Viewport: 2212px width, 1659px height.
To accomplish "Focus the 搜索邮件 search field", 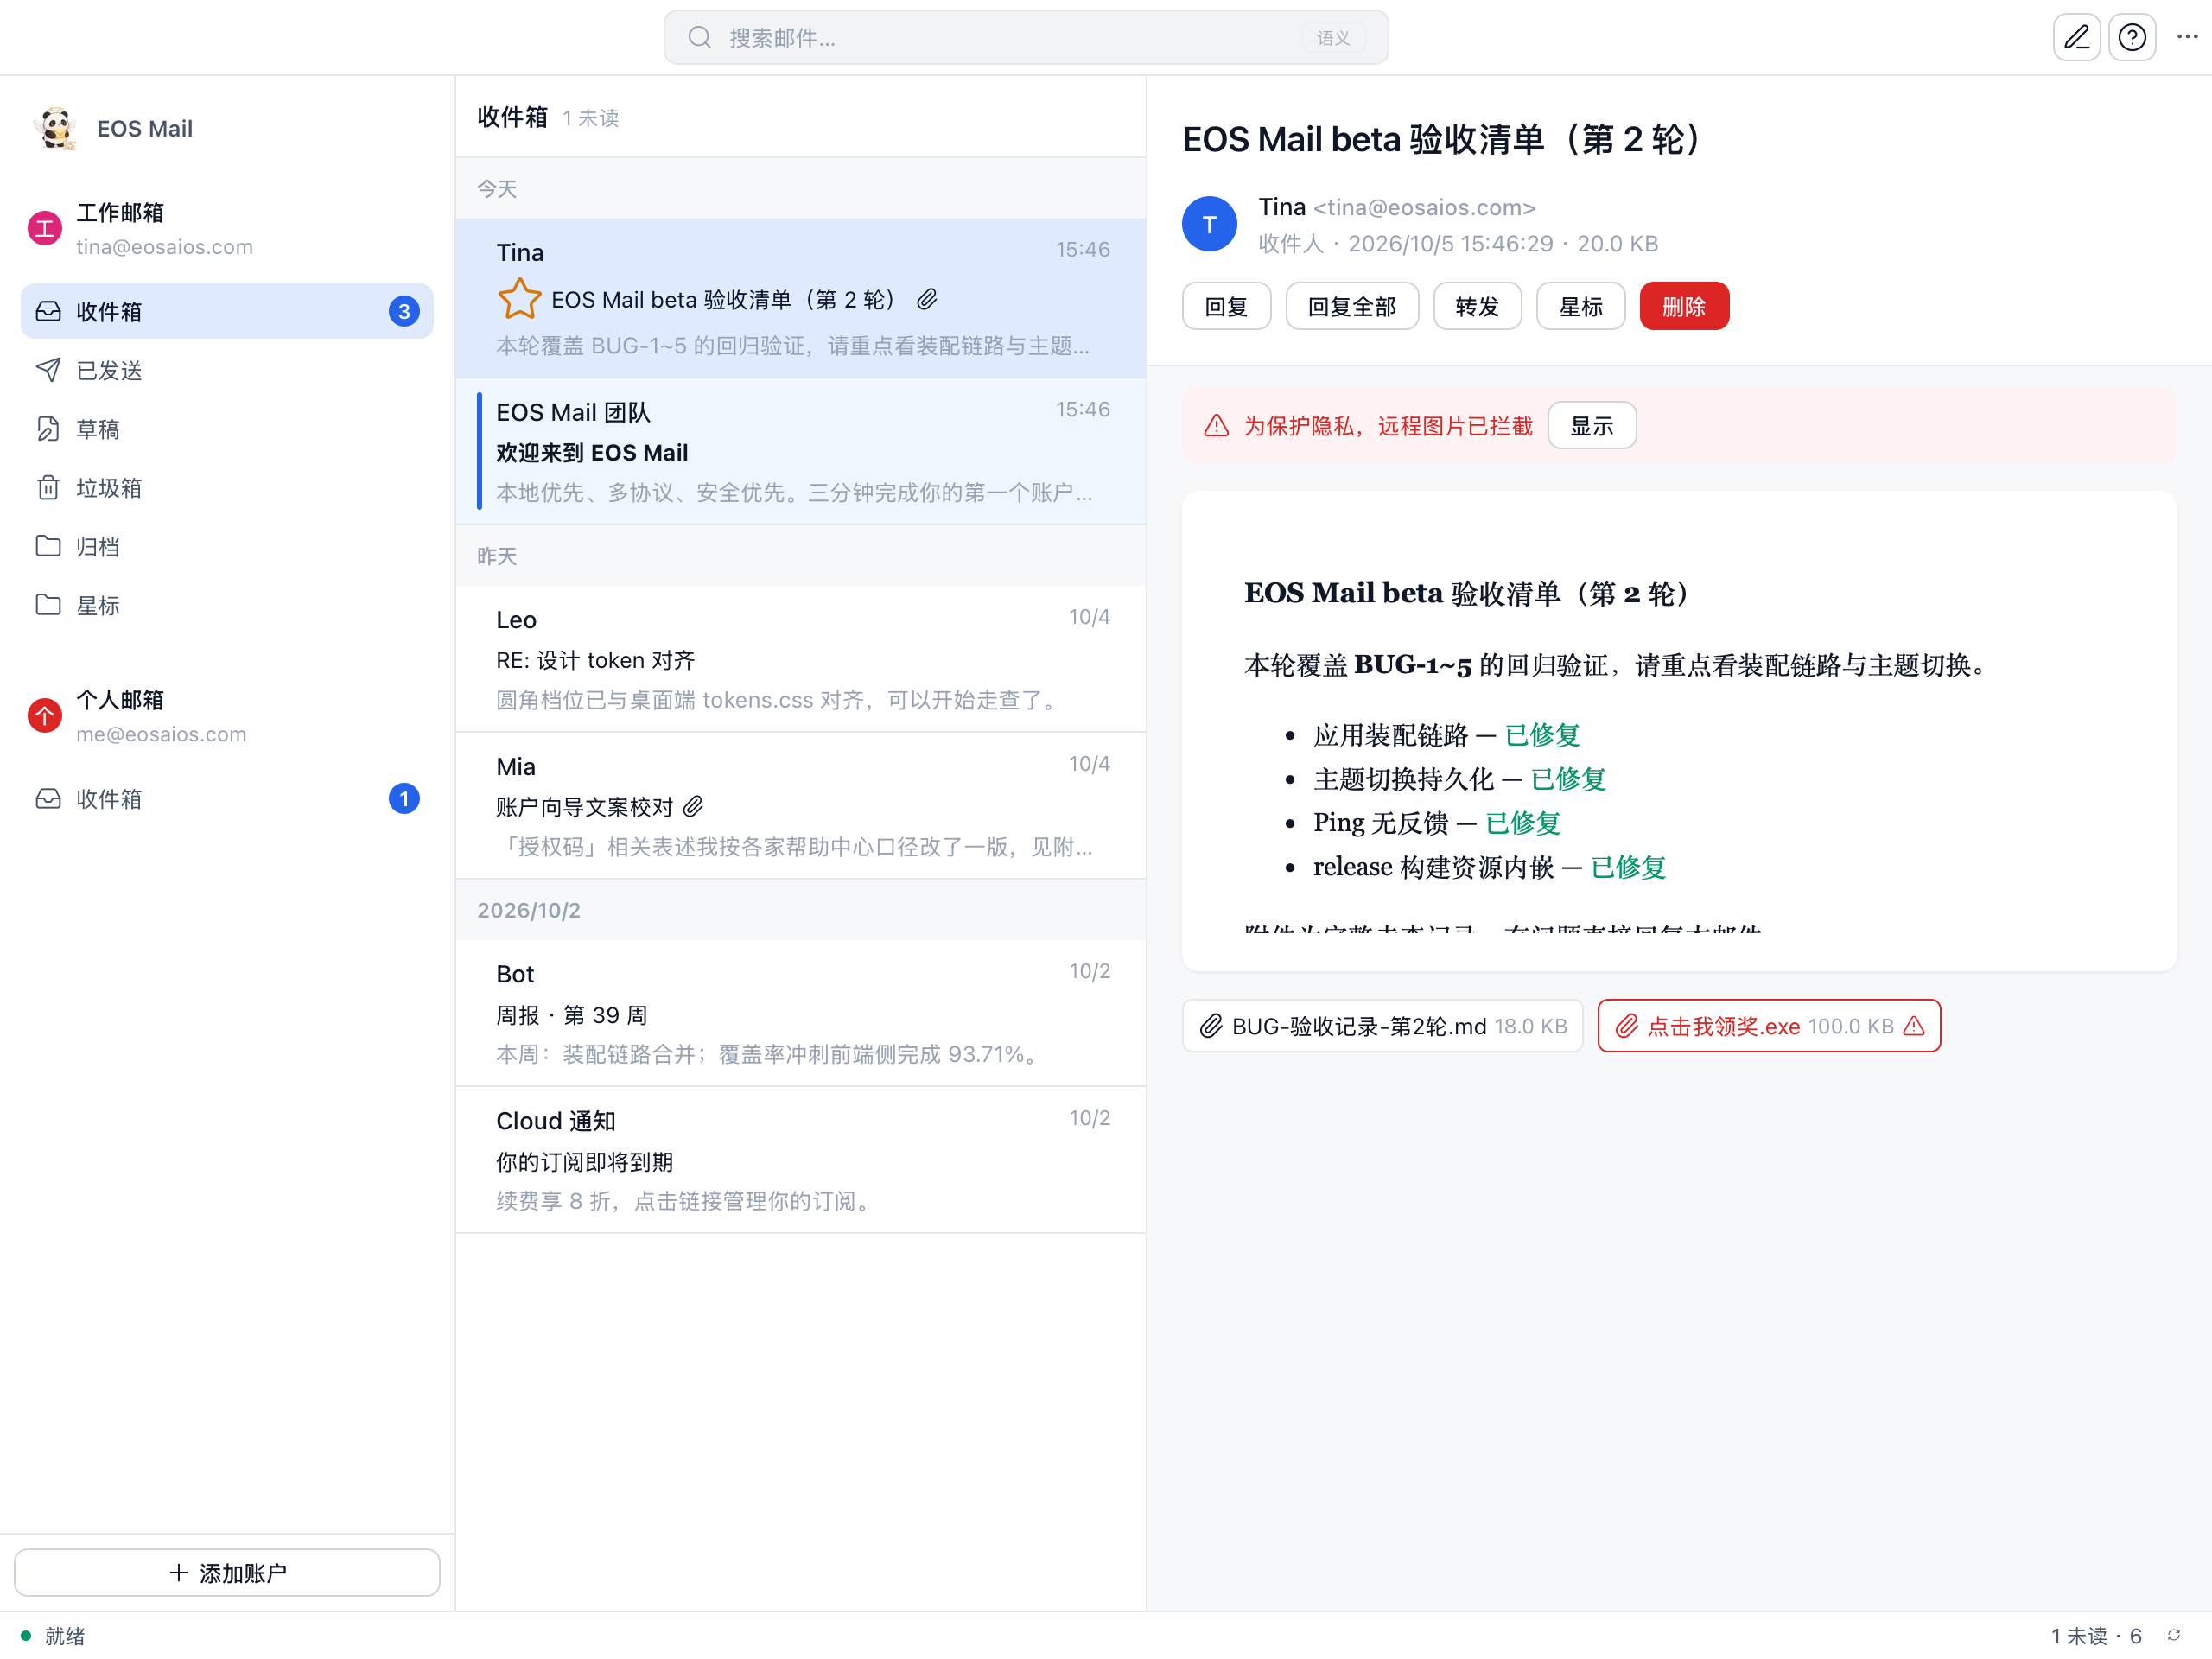I will click(1025, 38).
